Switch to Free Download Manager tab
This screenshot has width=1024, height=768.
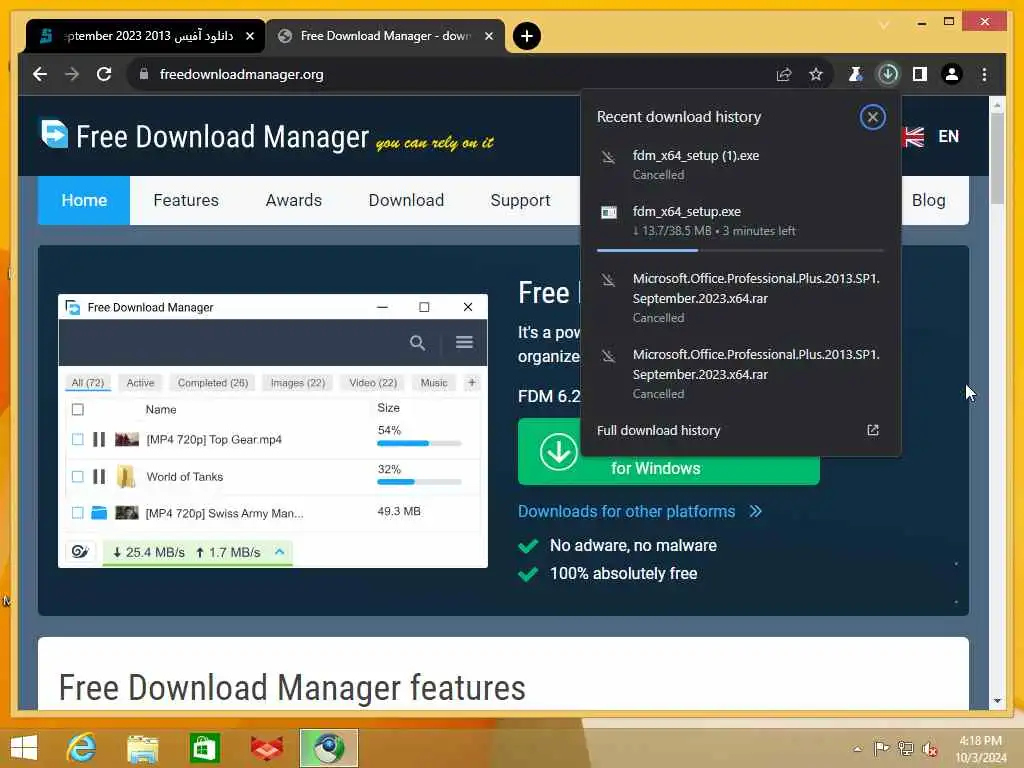coord(385,36)
